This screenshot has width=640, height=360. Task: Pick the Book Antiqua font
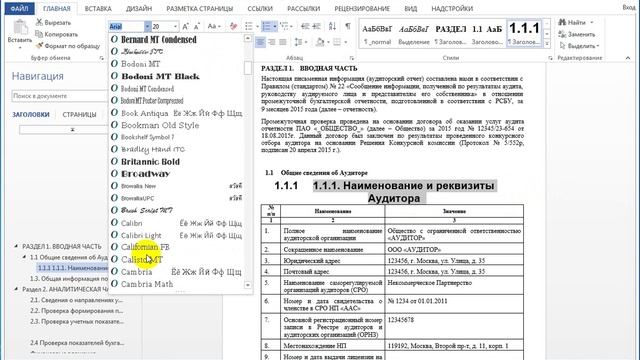click(x=177, y=113)
